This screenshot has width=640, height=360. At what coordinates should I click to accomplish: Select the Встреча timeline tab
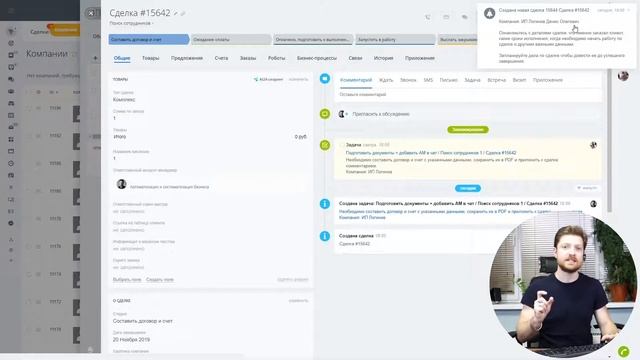click(496, 80)
